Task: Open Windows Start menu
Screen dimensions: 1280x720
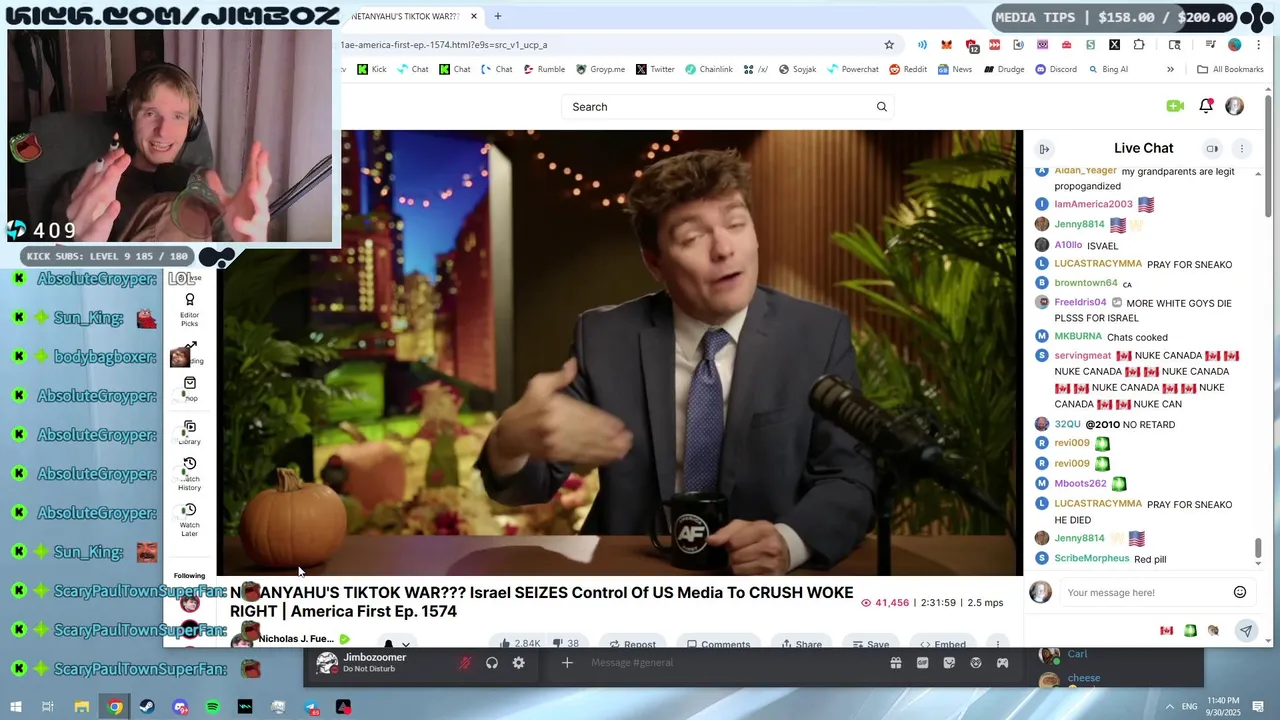Action: tap(16, 707)
